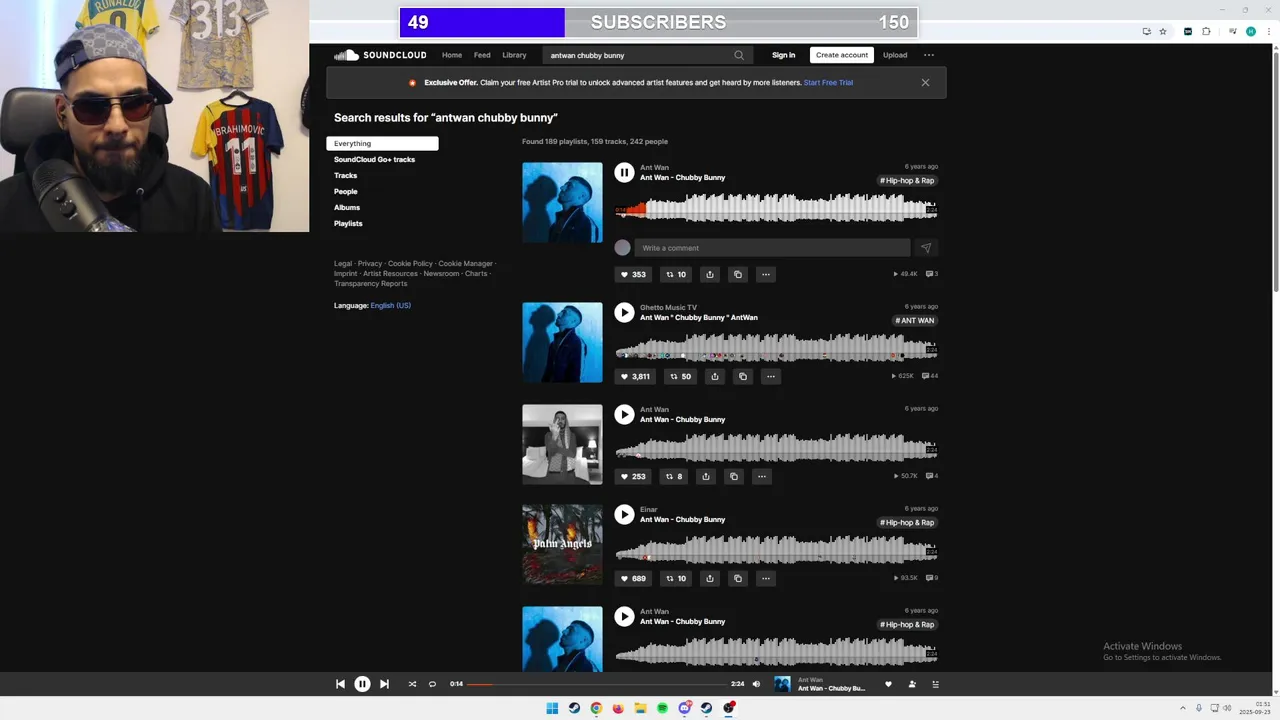
Task: Like the track with 689 likes
Action: (x=633, y=578)
